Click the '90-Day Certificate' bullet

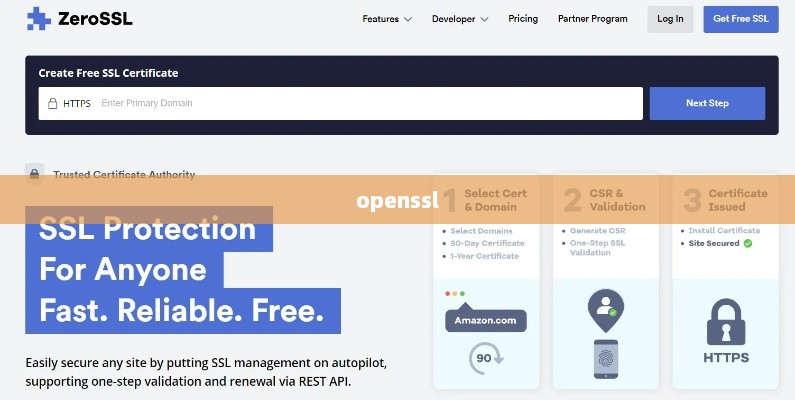click(x=487, y=243)
